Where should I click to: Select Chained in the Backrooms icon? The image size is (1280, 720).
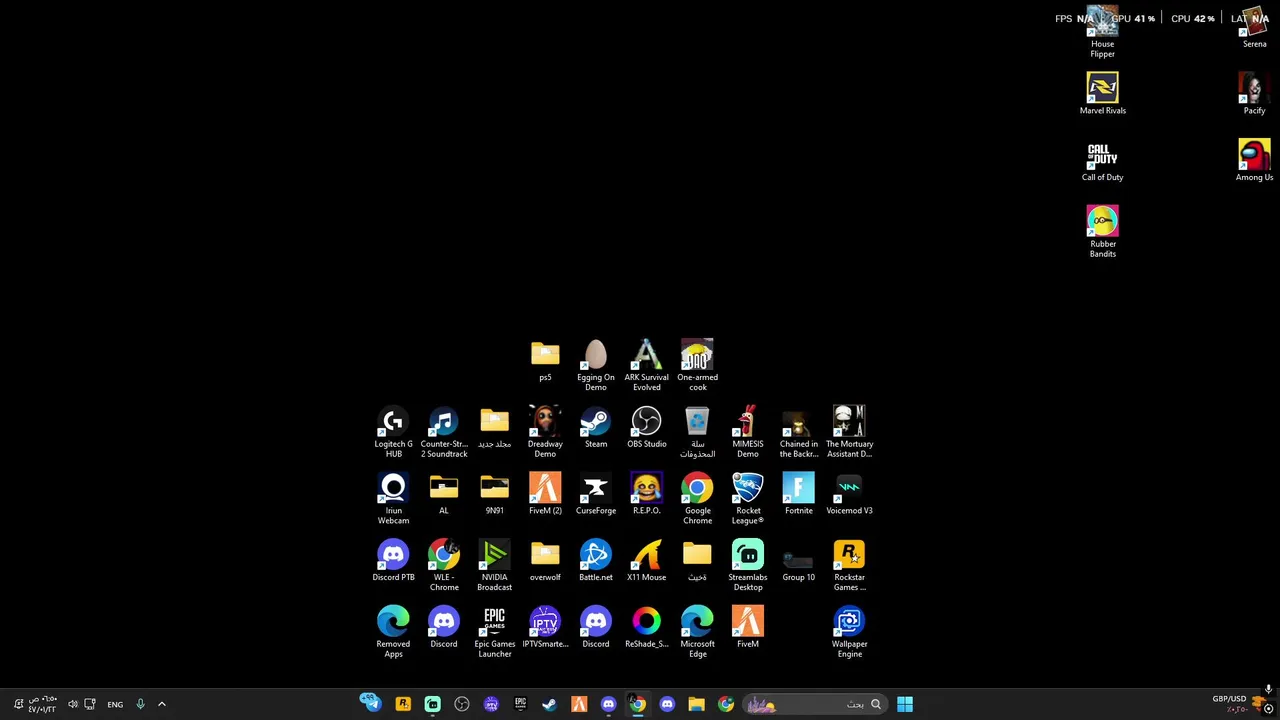pyautogui.click(x=798, y=432)
